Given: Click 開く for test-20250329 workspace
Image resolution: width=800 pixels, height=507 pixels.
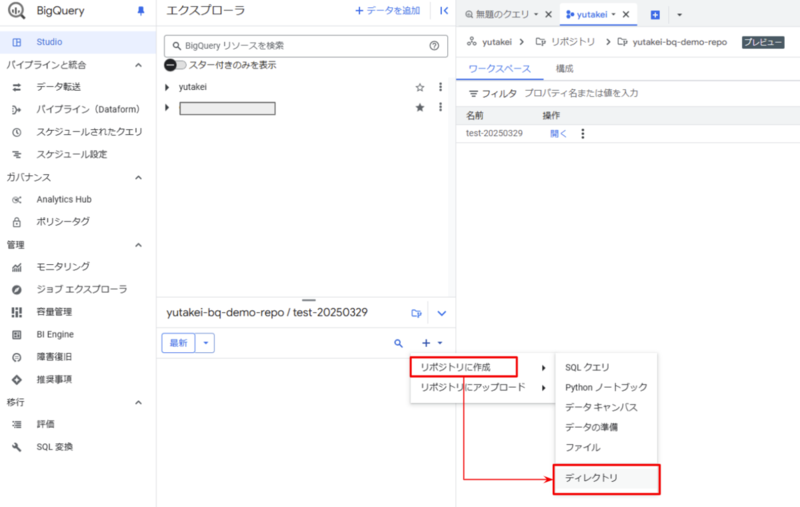Looking at the screenshot, I should [x=558, y=134].
